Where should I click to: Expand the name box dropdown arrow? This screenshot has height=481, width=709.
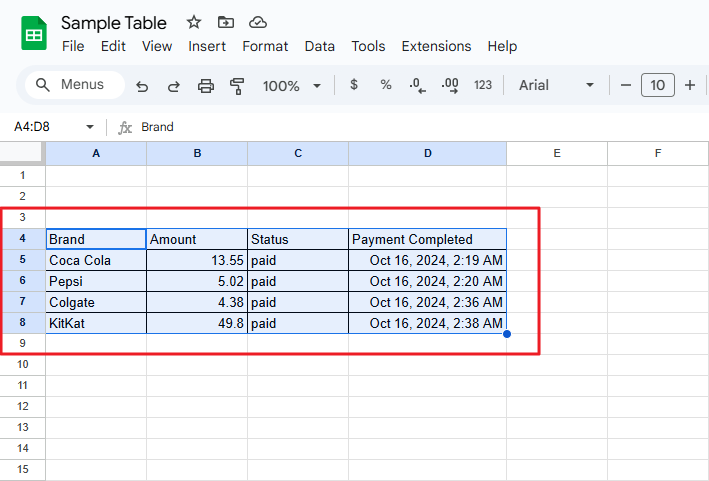[x=90, y=127]
